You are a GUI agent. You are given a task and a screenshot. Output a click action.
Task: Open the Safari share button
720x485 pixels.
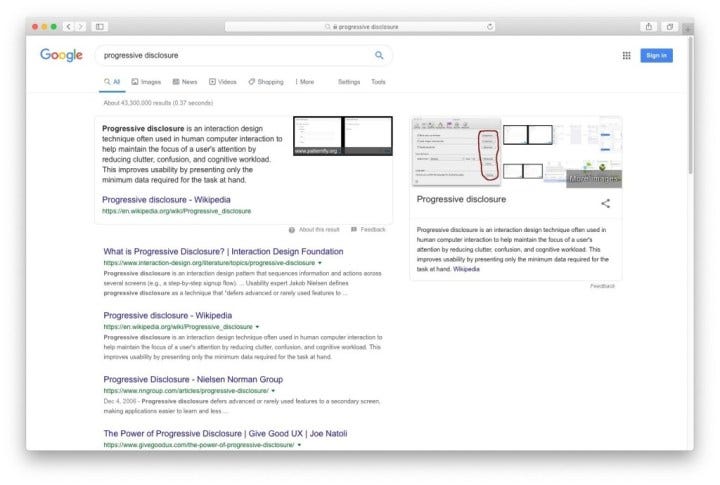(648, 27)
